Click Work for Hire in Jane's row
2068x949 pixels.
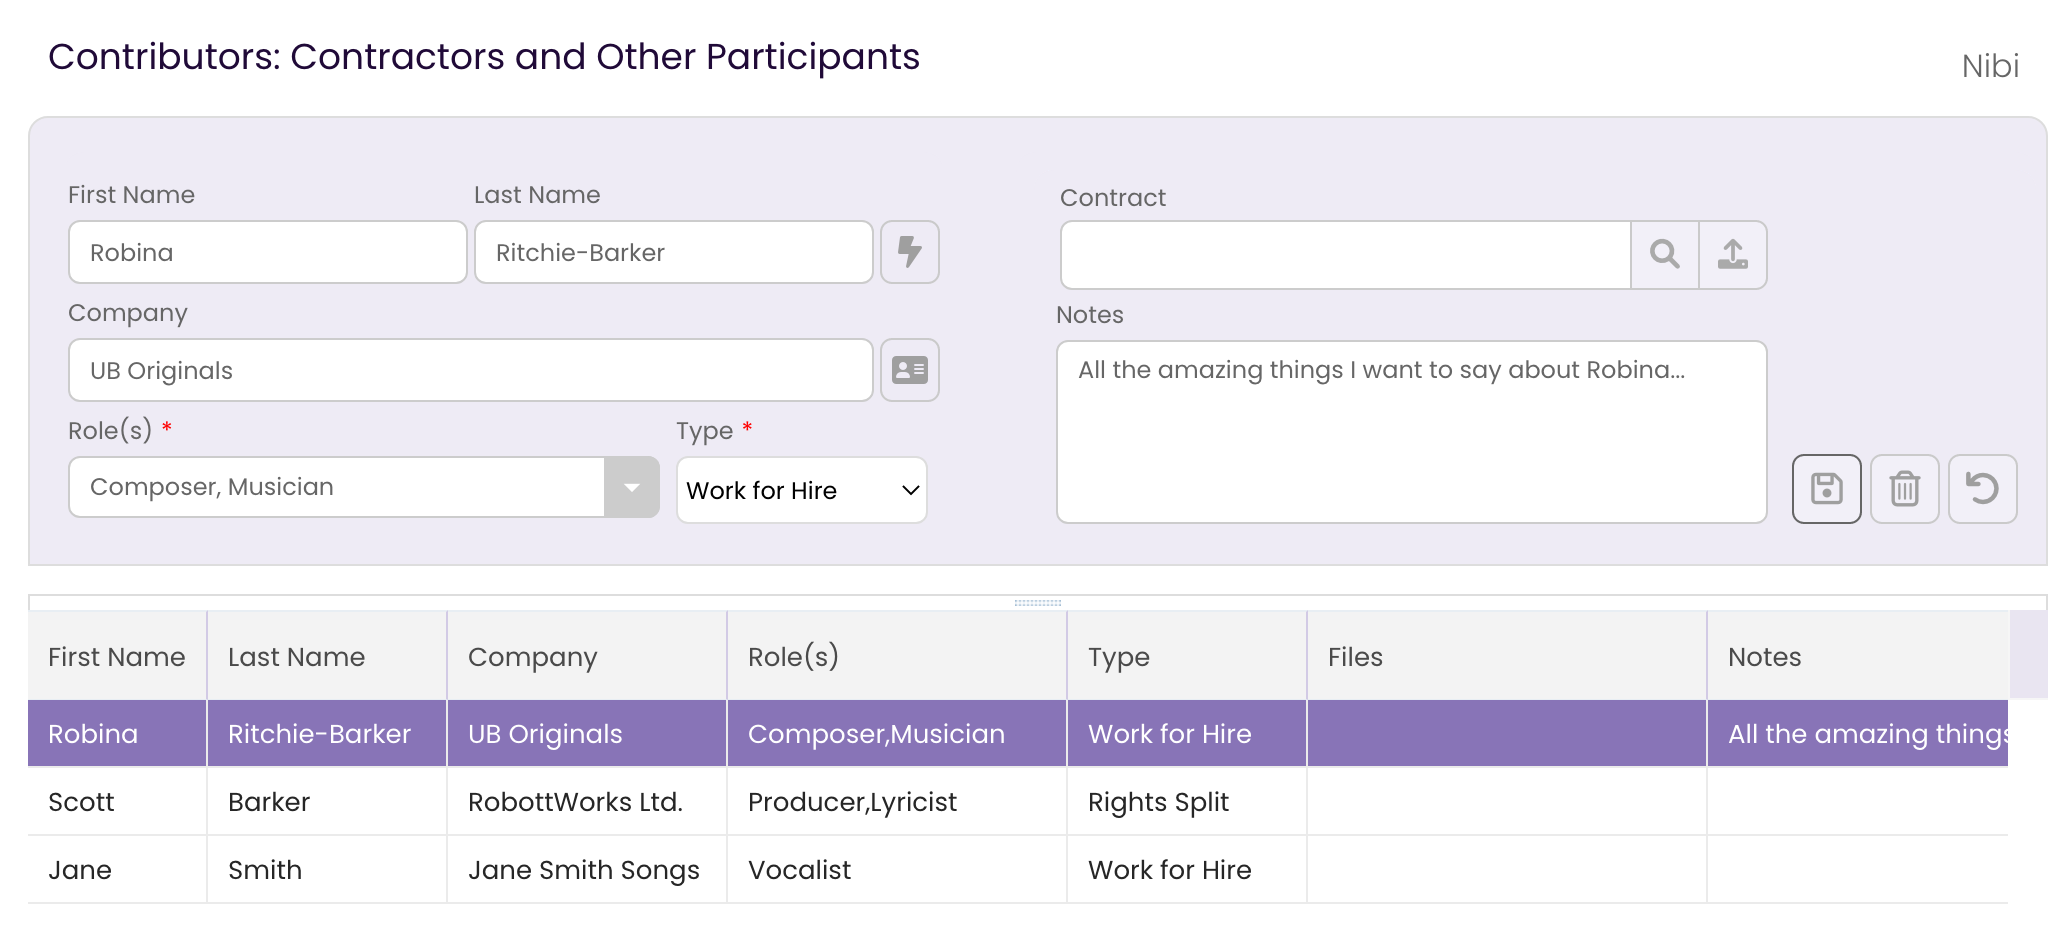pyautogui.click(x=1187, y=869)
